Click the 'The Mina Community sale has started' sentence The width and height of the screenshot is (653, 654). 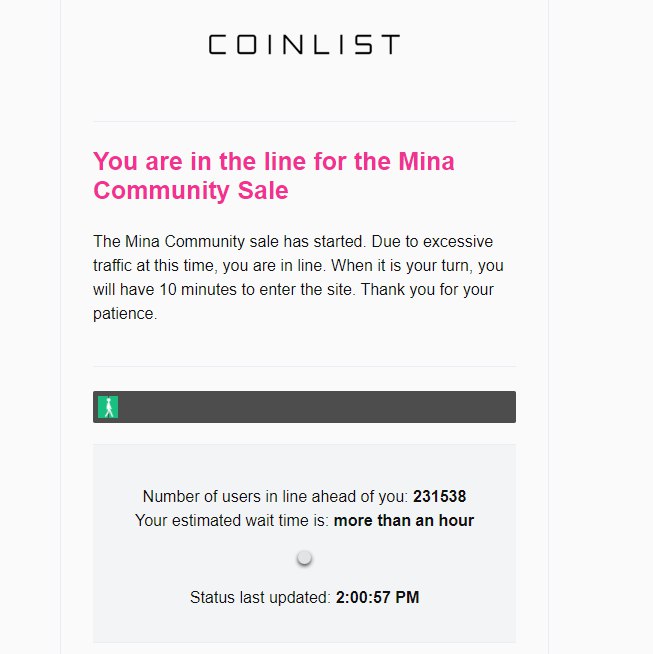(230, 241)
